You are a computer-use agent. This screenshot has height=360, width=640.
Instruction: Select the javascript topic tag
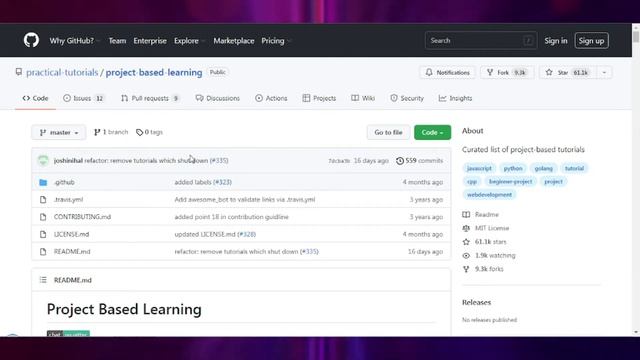pyautogui.click(x=479, y=168)
